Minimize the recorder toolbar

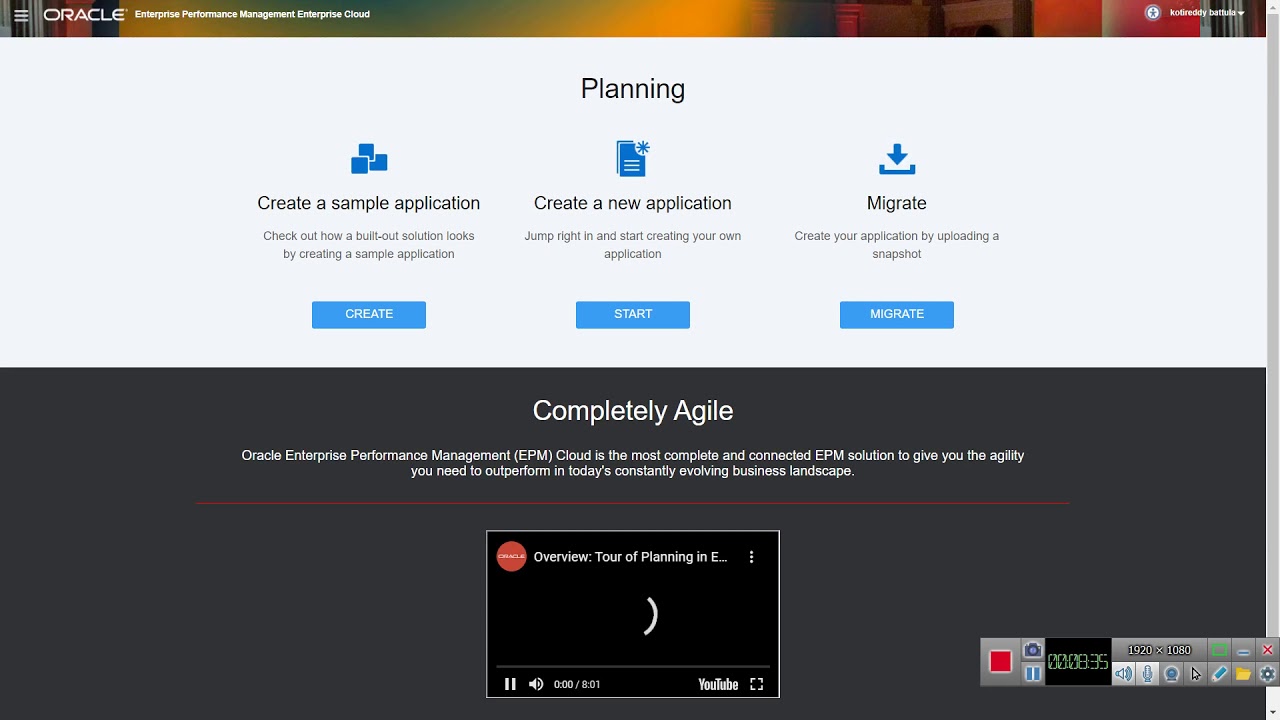tap(1244, 650)
